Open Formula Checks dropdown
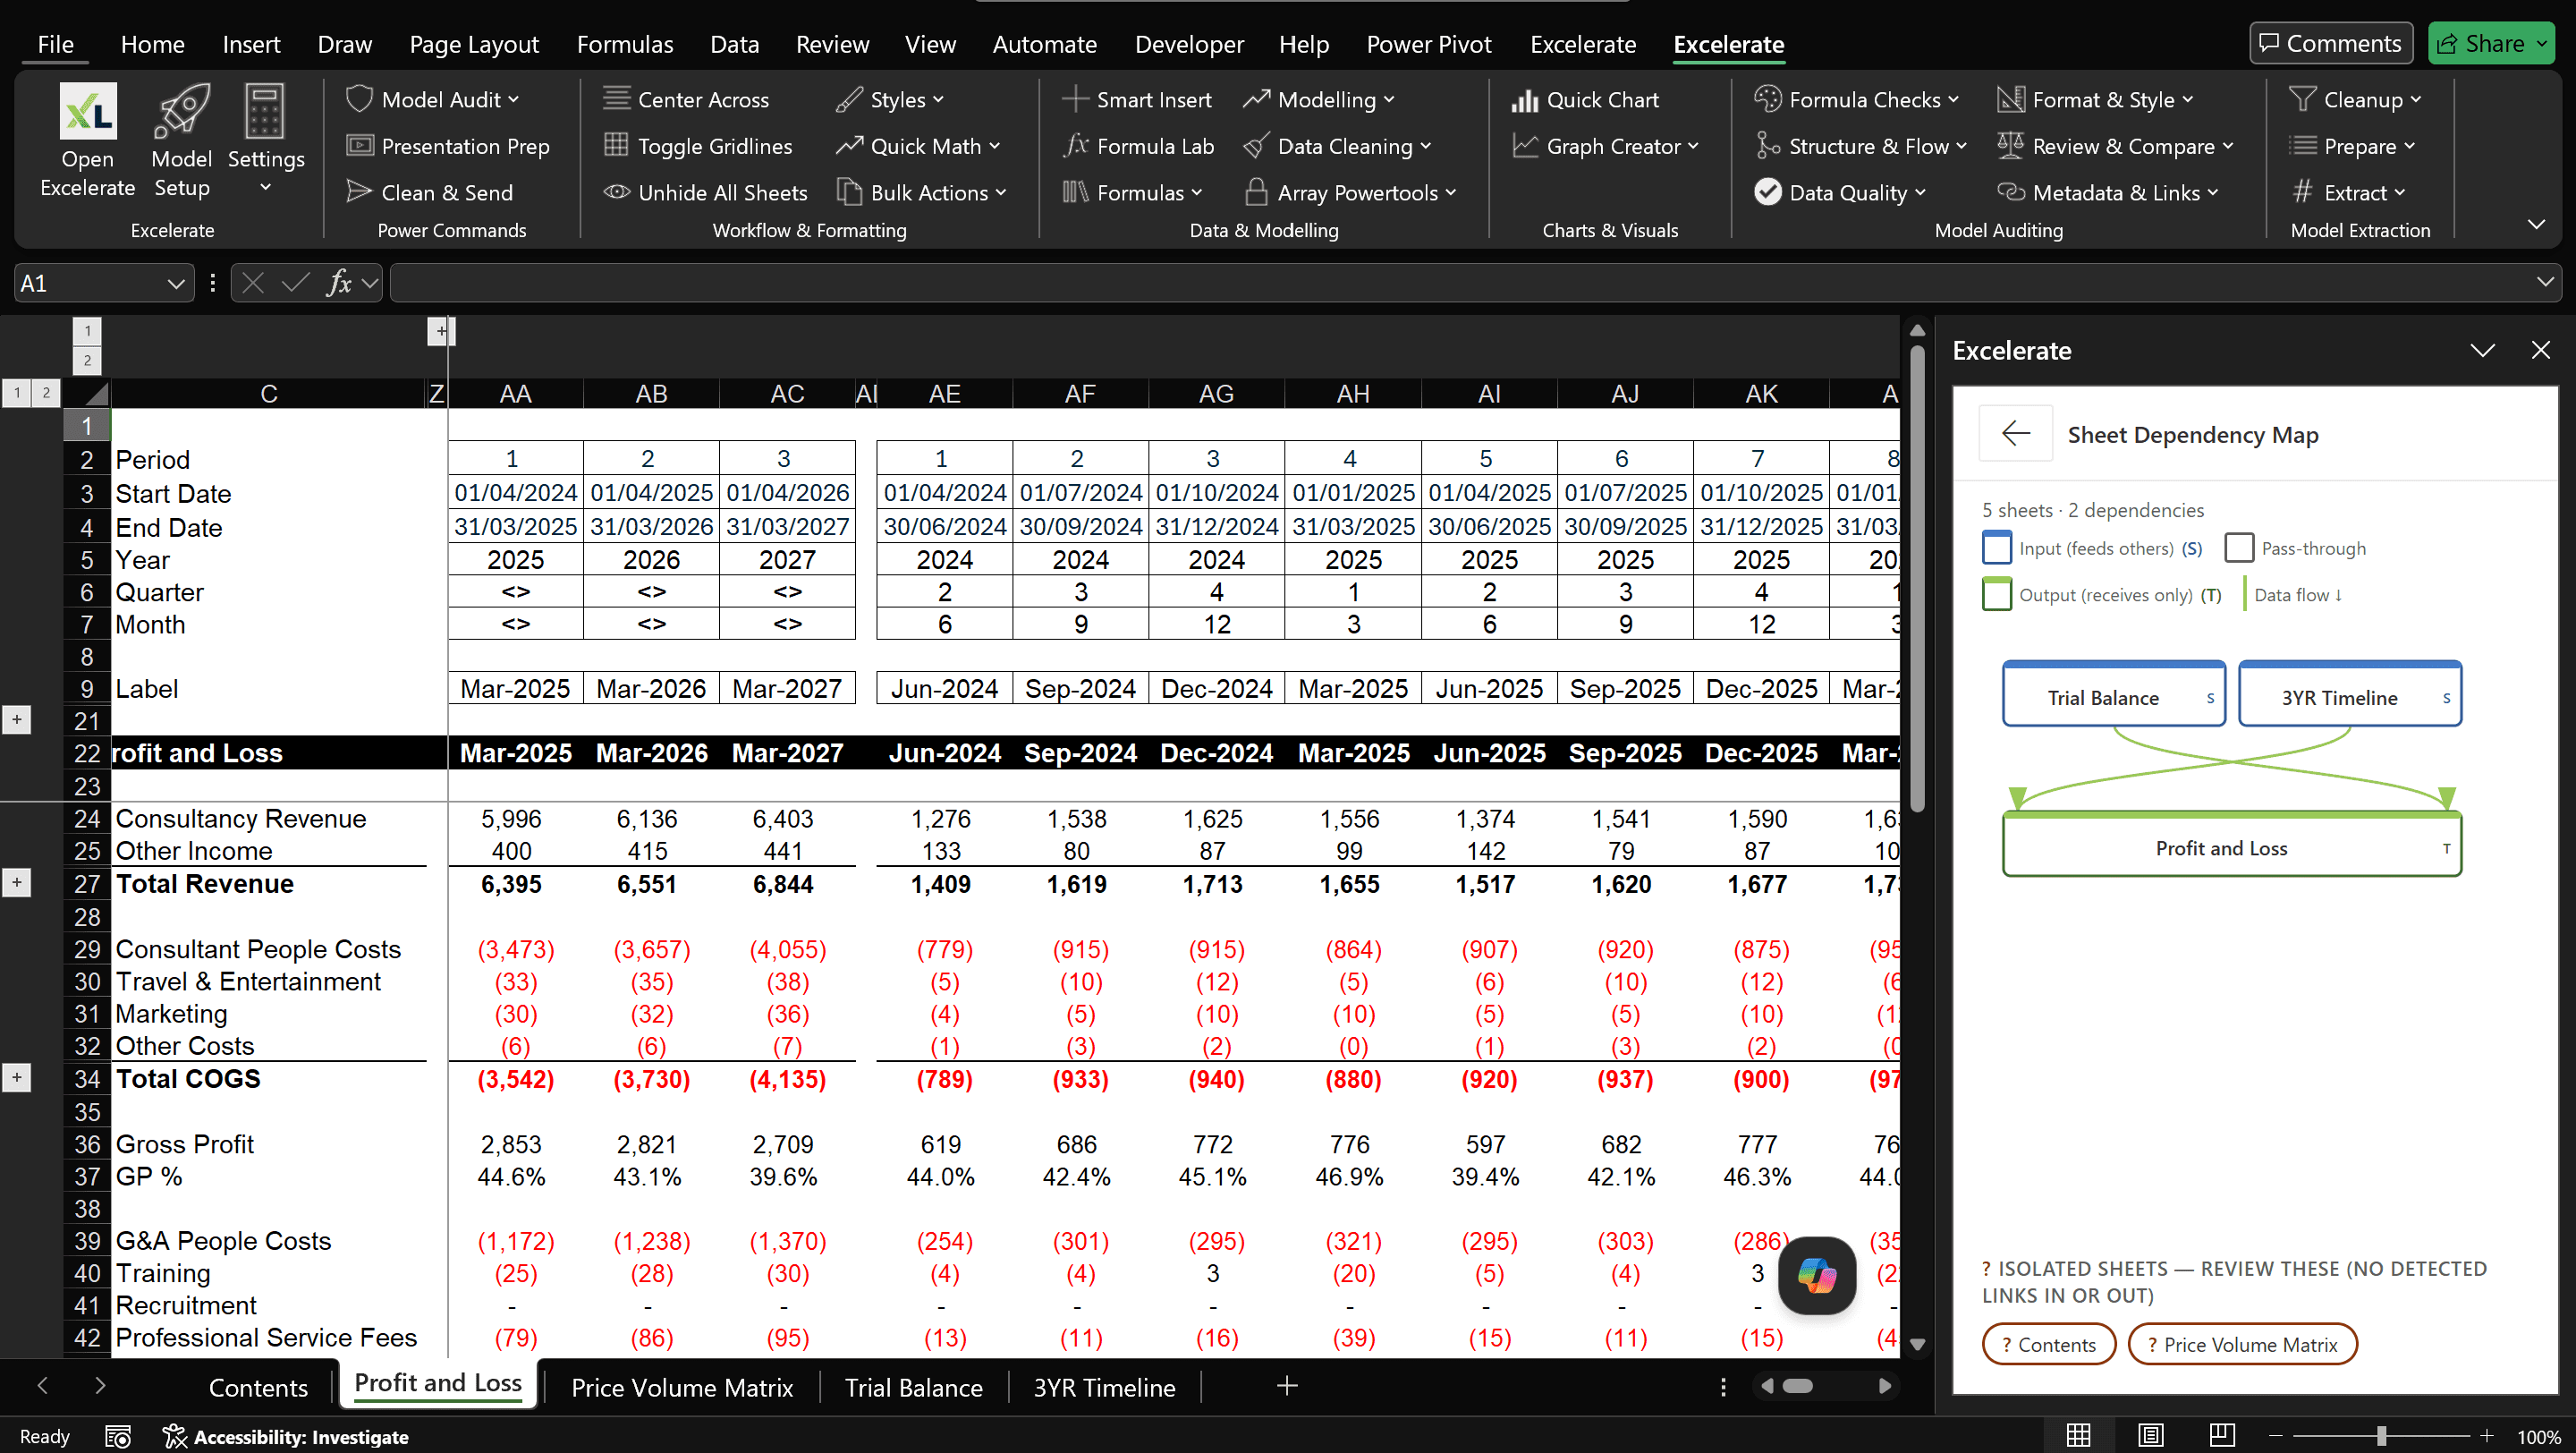The width and height of the screenshot is (2576, 1453). point(1856,99)
